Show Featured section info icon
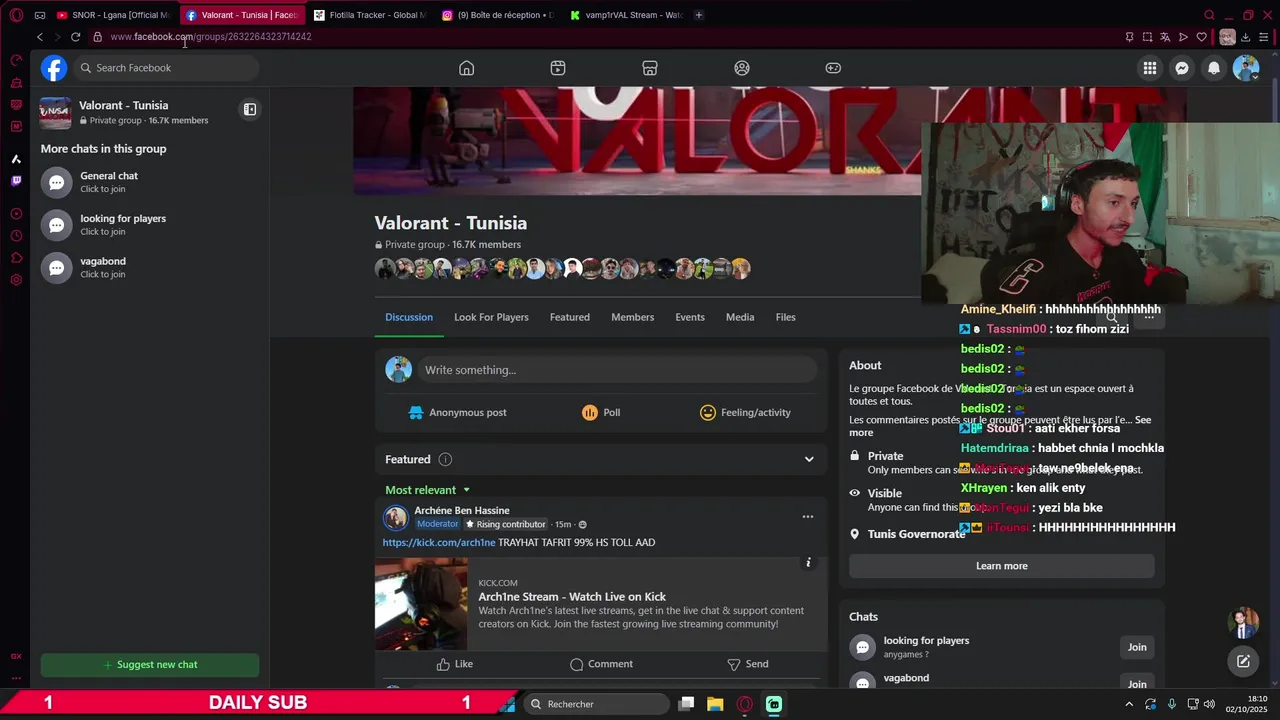1280x720 pixels. click(x=445, y=459)
